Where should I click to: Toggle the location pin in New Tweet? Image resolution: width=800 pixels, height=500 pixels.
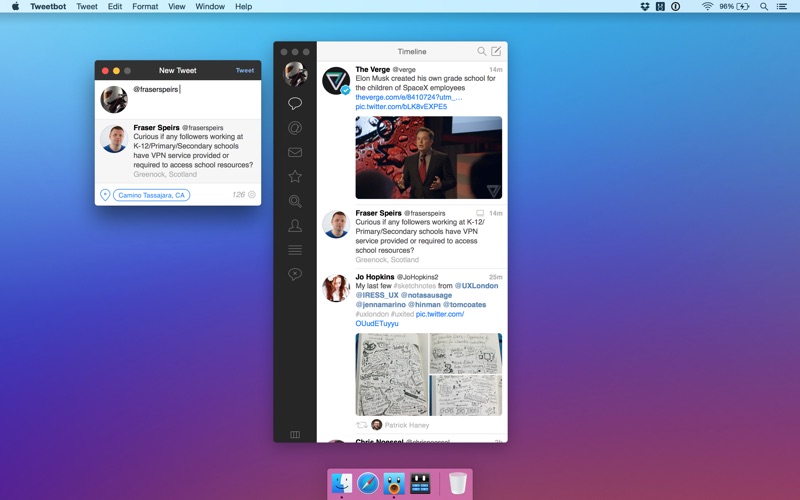click(x=105, y=195)
